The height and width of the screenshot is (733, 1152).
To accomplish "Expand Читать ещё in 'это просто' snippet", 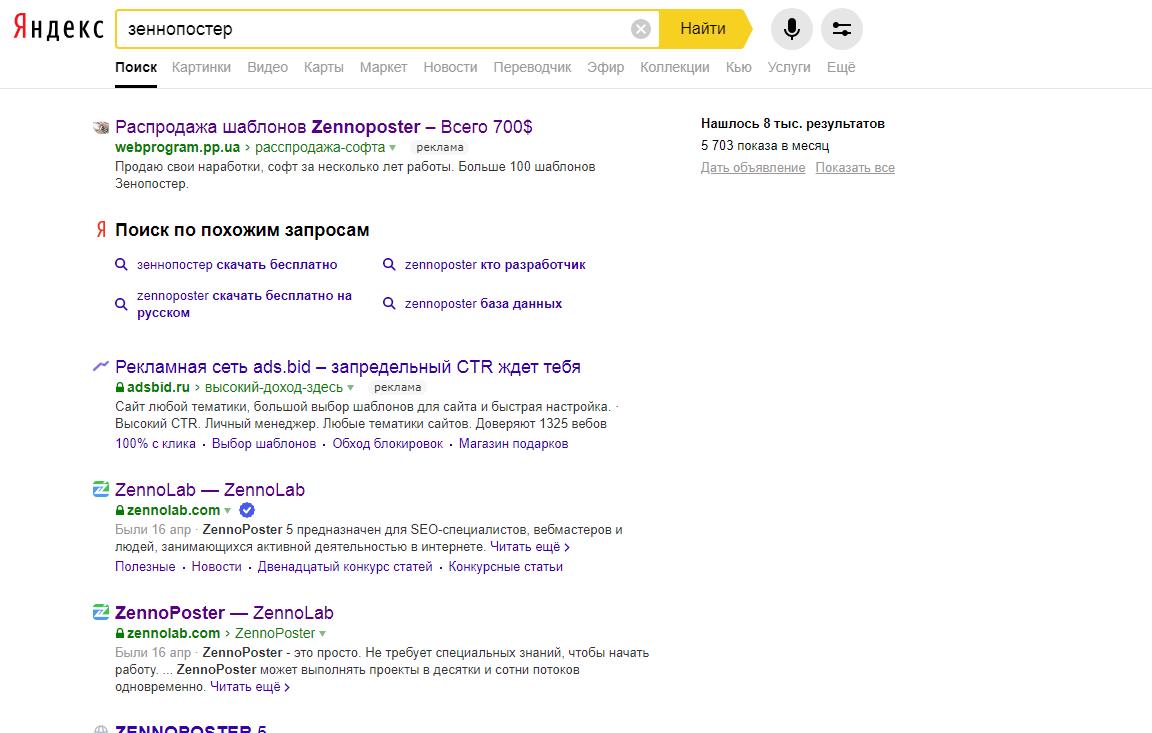I will 250,687.
